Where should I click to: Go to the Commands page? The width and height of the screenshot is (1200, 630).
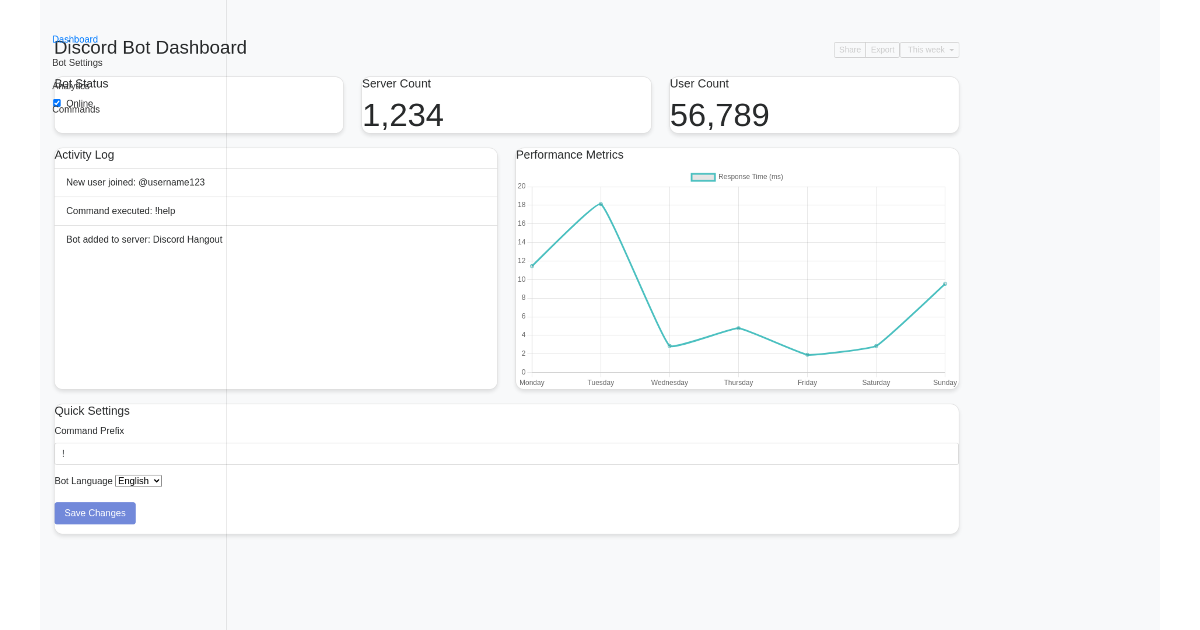click(76, 109)
